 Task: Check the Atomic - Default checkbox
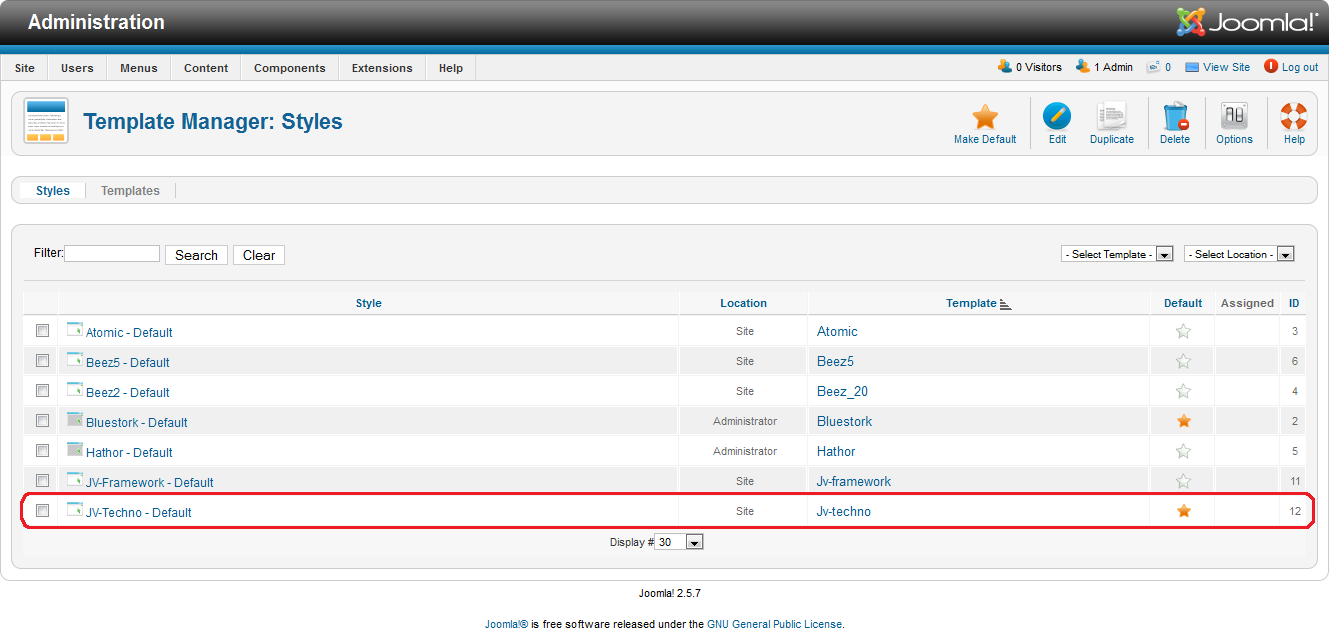tap(42, 330)
